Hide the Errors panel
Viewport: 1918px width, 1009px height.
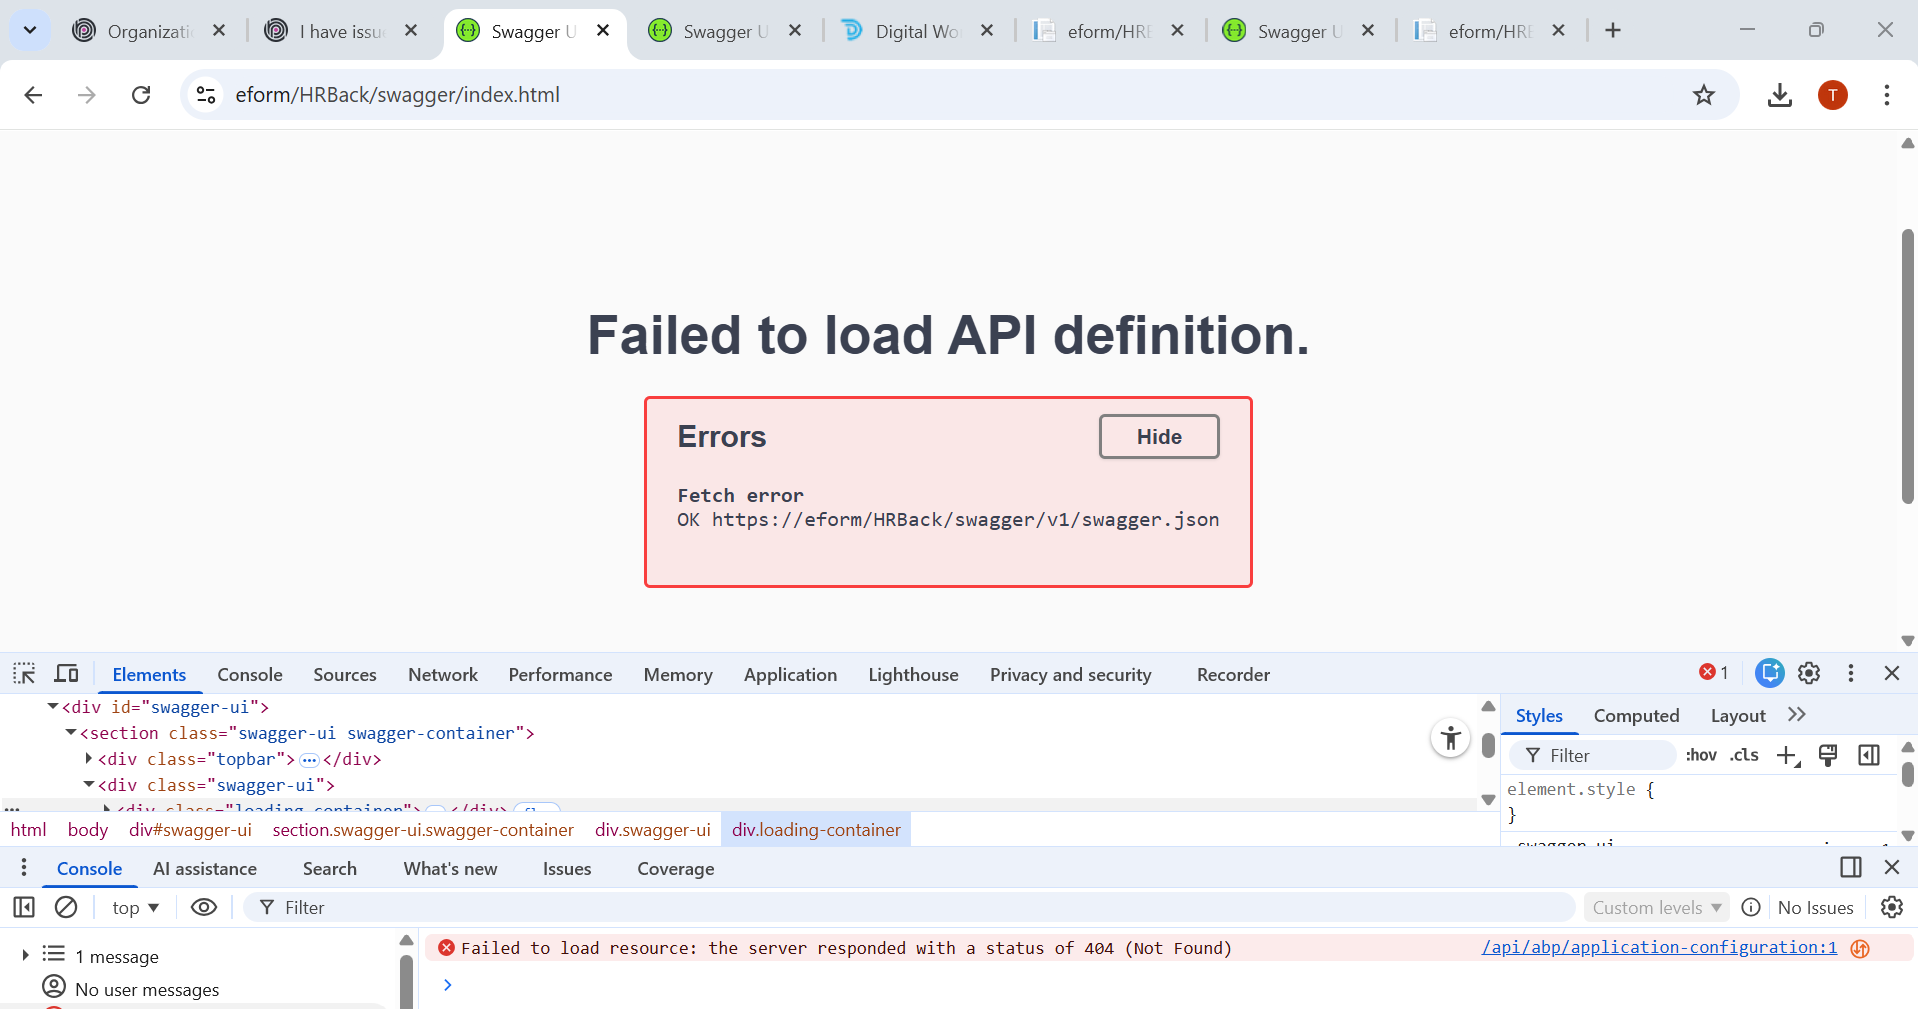1158,437
